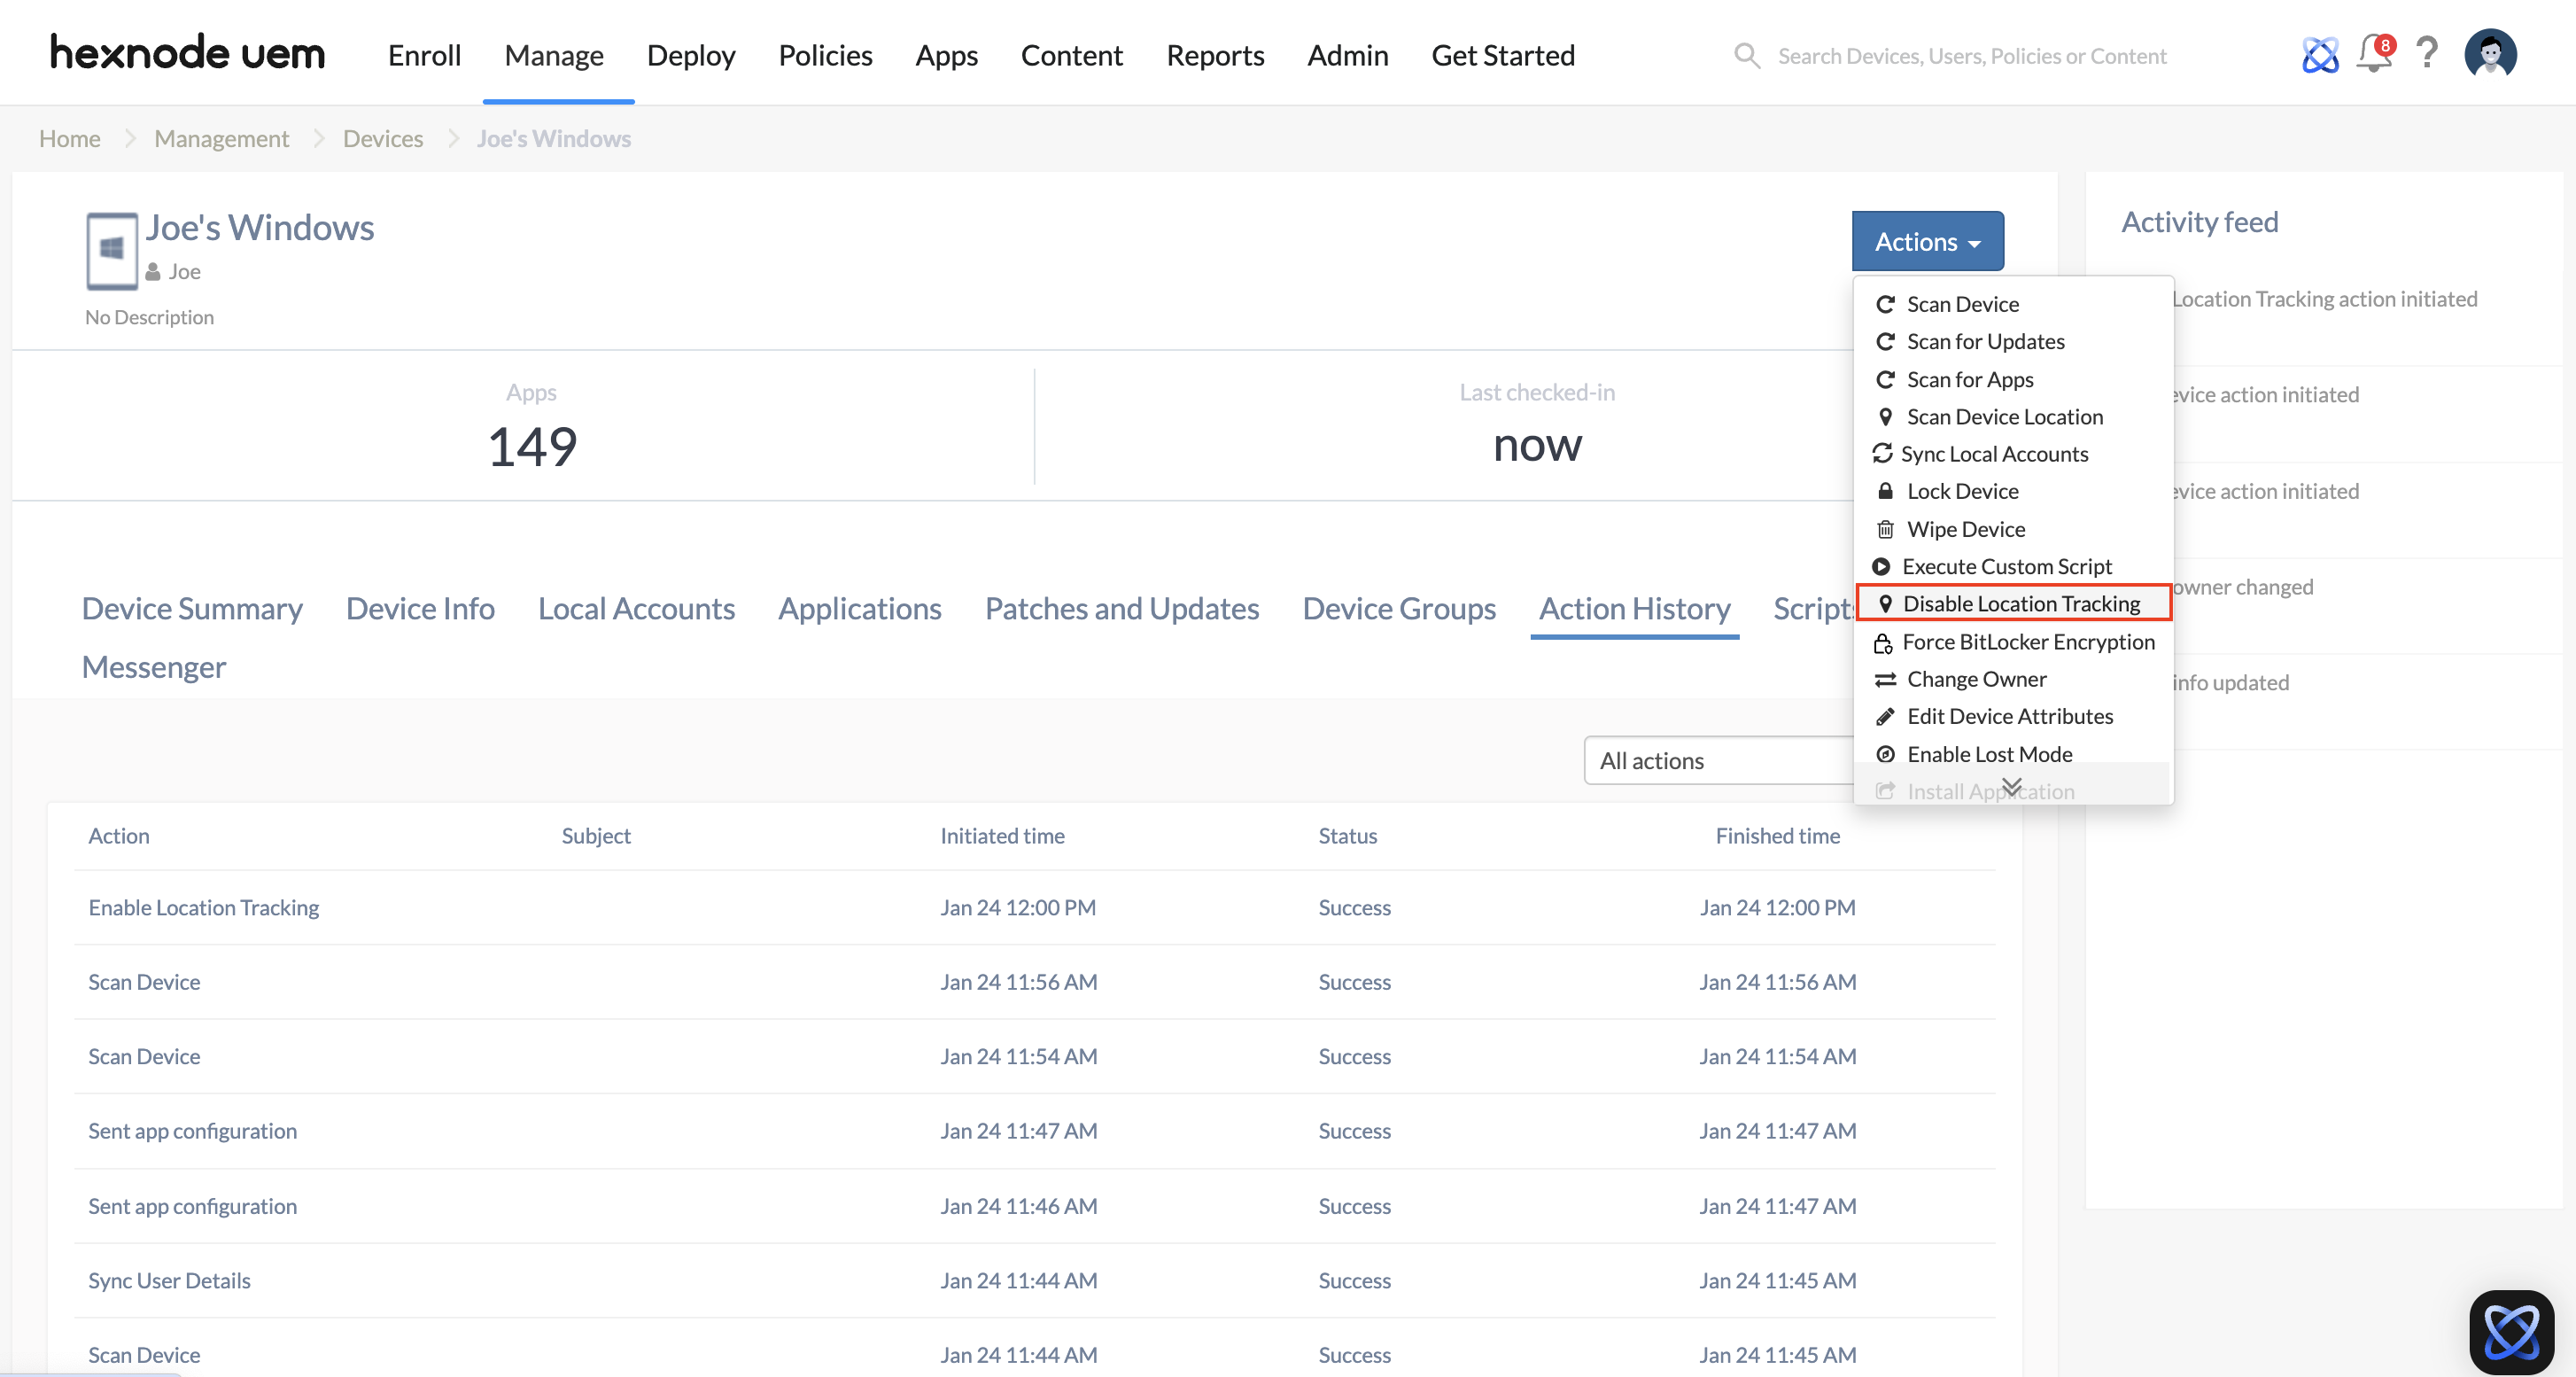The height and width of the screenshot is (1377, 2576).
Task: Switch to Device Info tab
Action: click(420, 608)
